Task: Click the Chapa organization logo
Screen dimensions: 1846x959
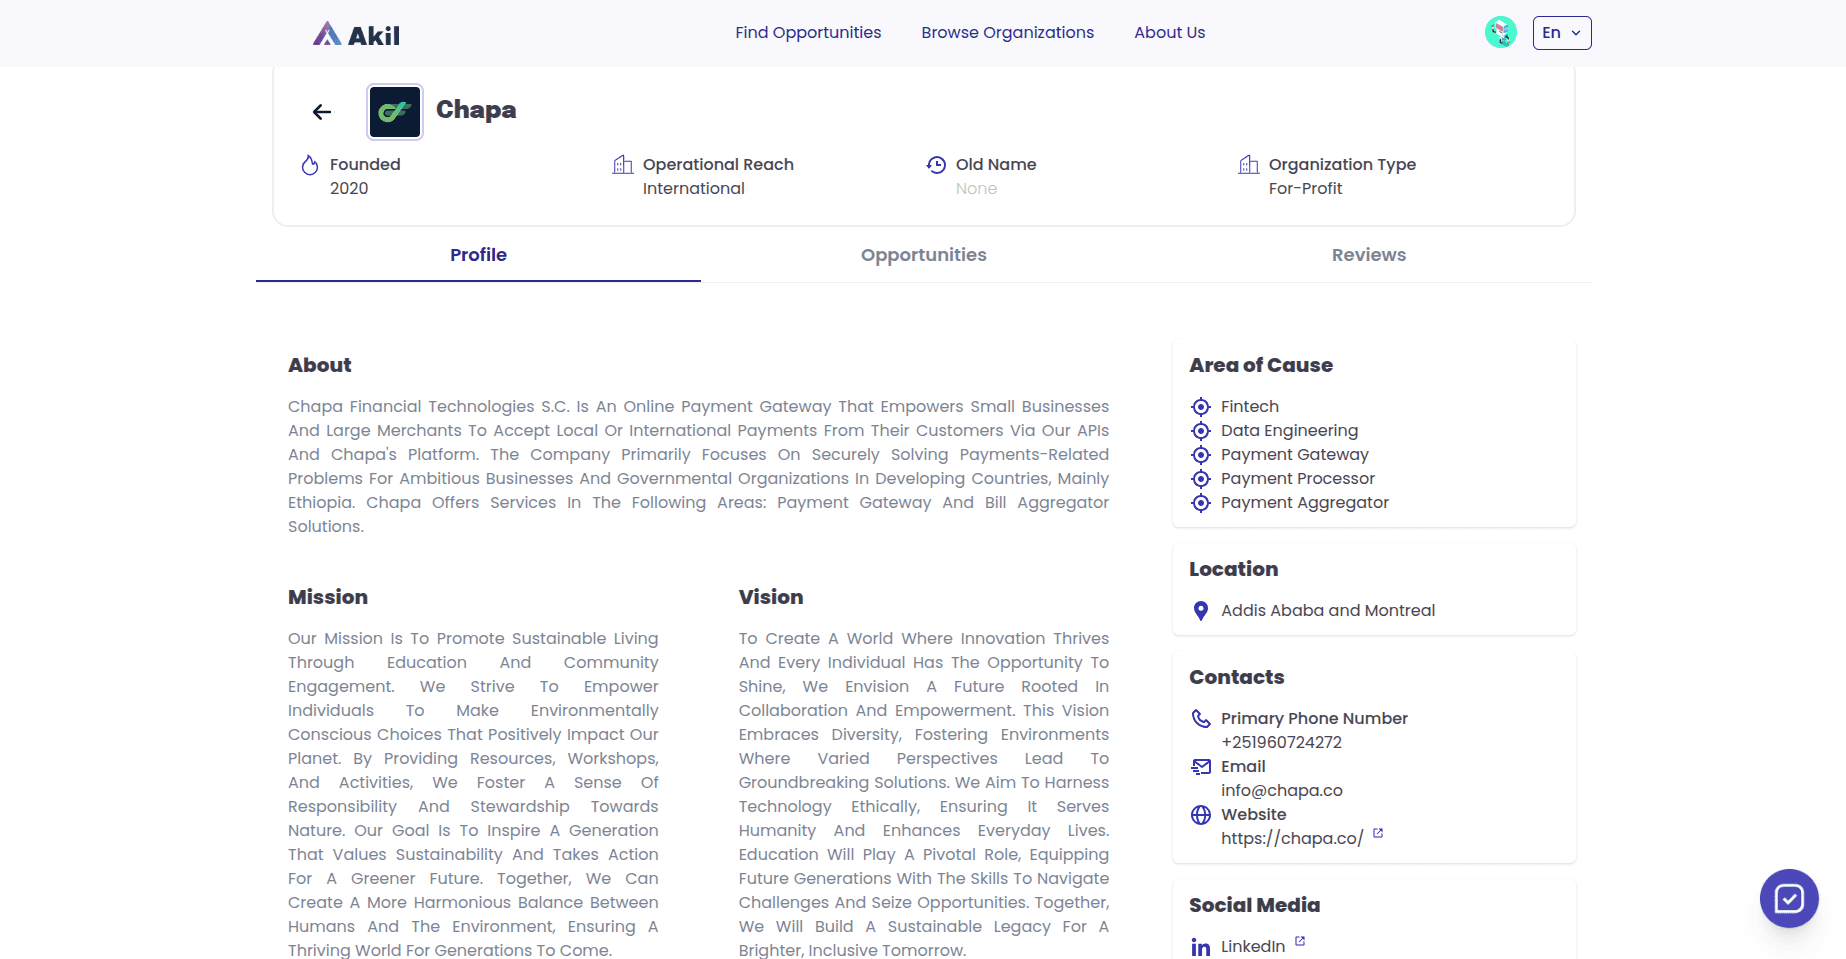Action: point(395,111)
